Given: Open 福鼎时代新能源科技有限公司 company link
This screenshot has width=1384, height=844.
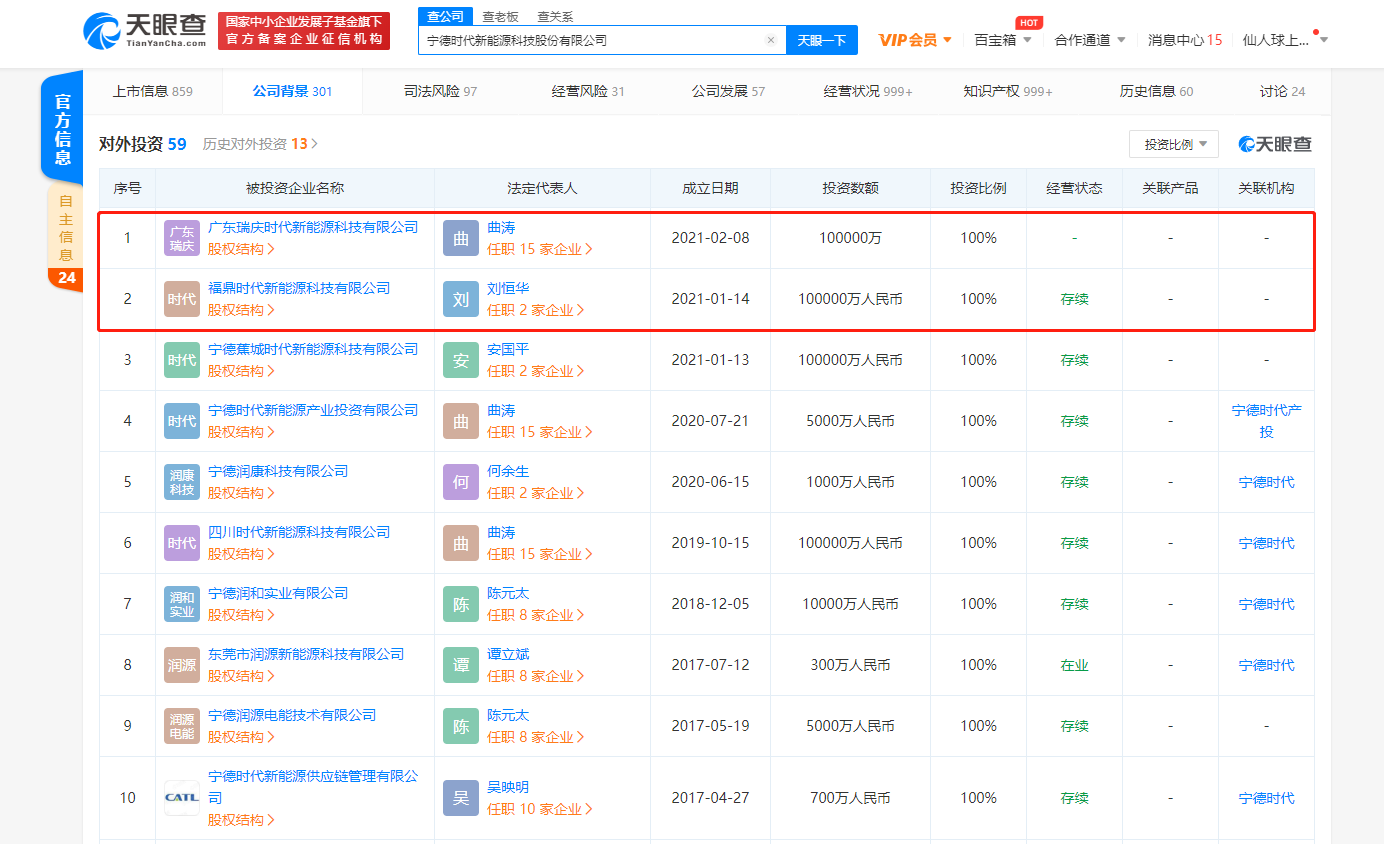Looking at the screenshot, I should coord(299,288).
